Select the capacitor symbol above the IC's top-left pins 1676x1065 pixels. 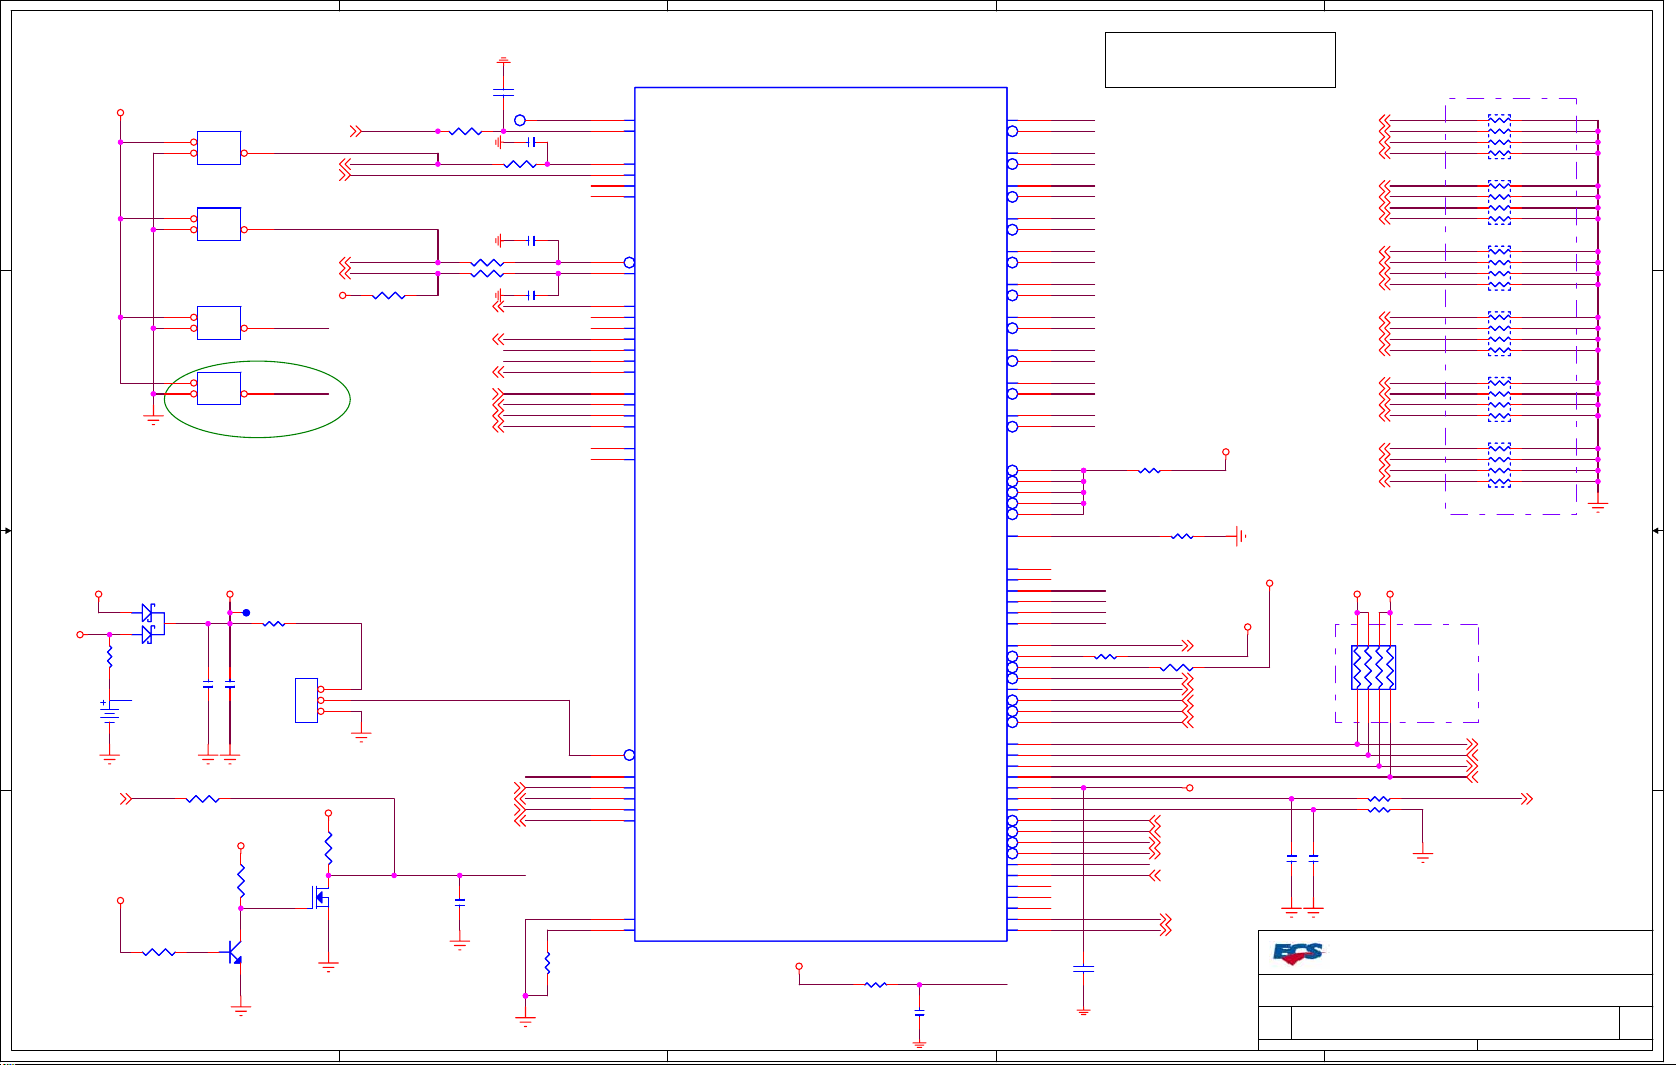504,92
